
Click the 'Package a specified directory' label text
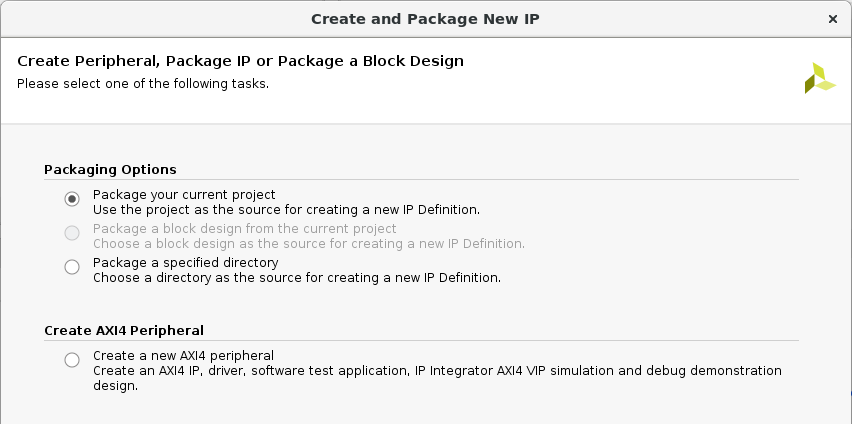tap(186, 263)
